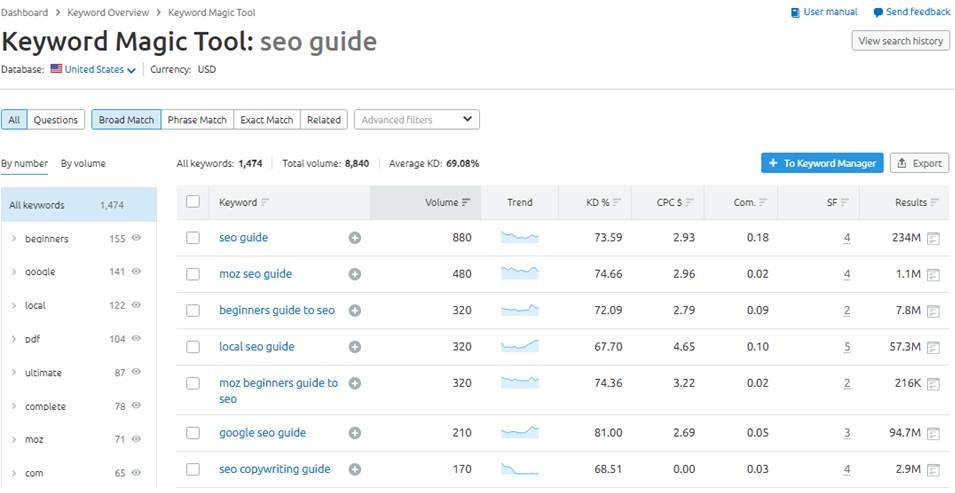Check the 'moz seo guide' row checkbox

tap(192, 274)
